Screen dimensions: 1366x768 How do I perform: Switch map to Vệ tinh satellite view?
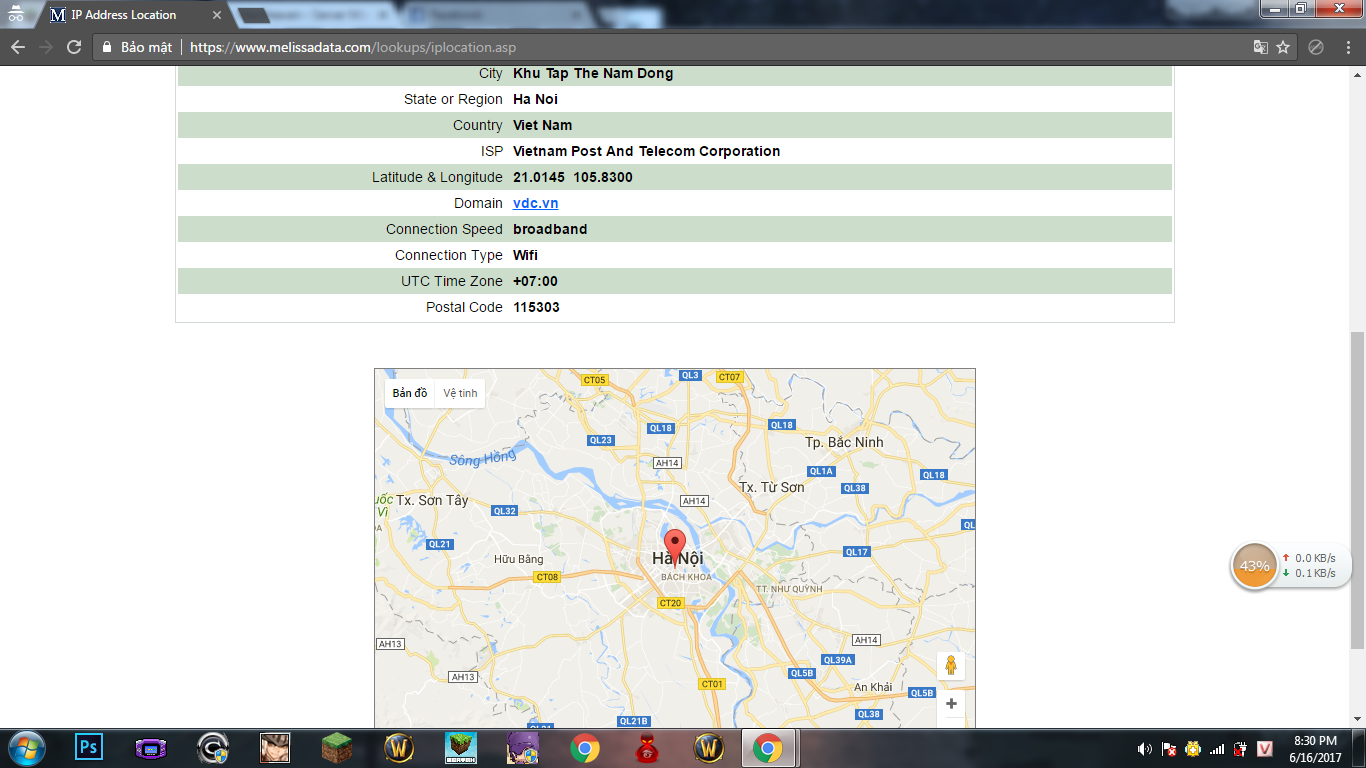coord(461,393)
